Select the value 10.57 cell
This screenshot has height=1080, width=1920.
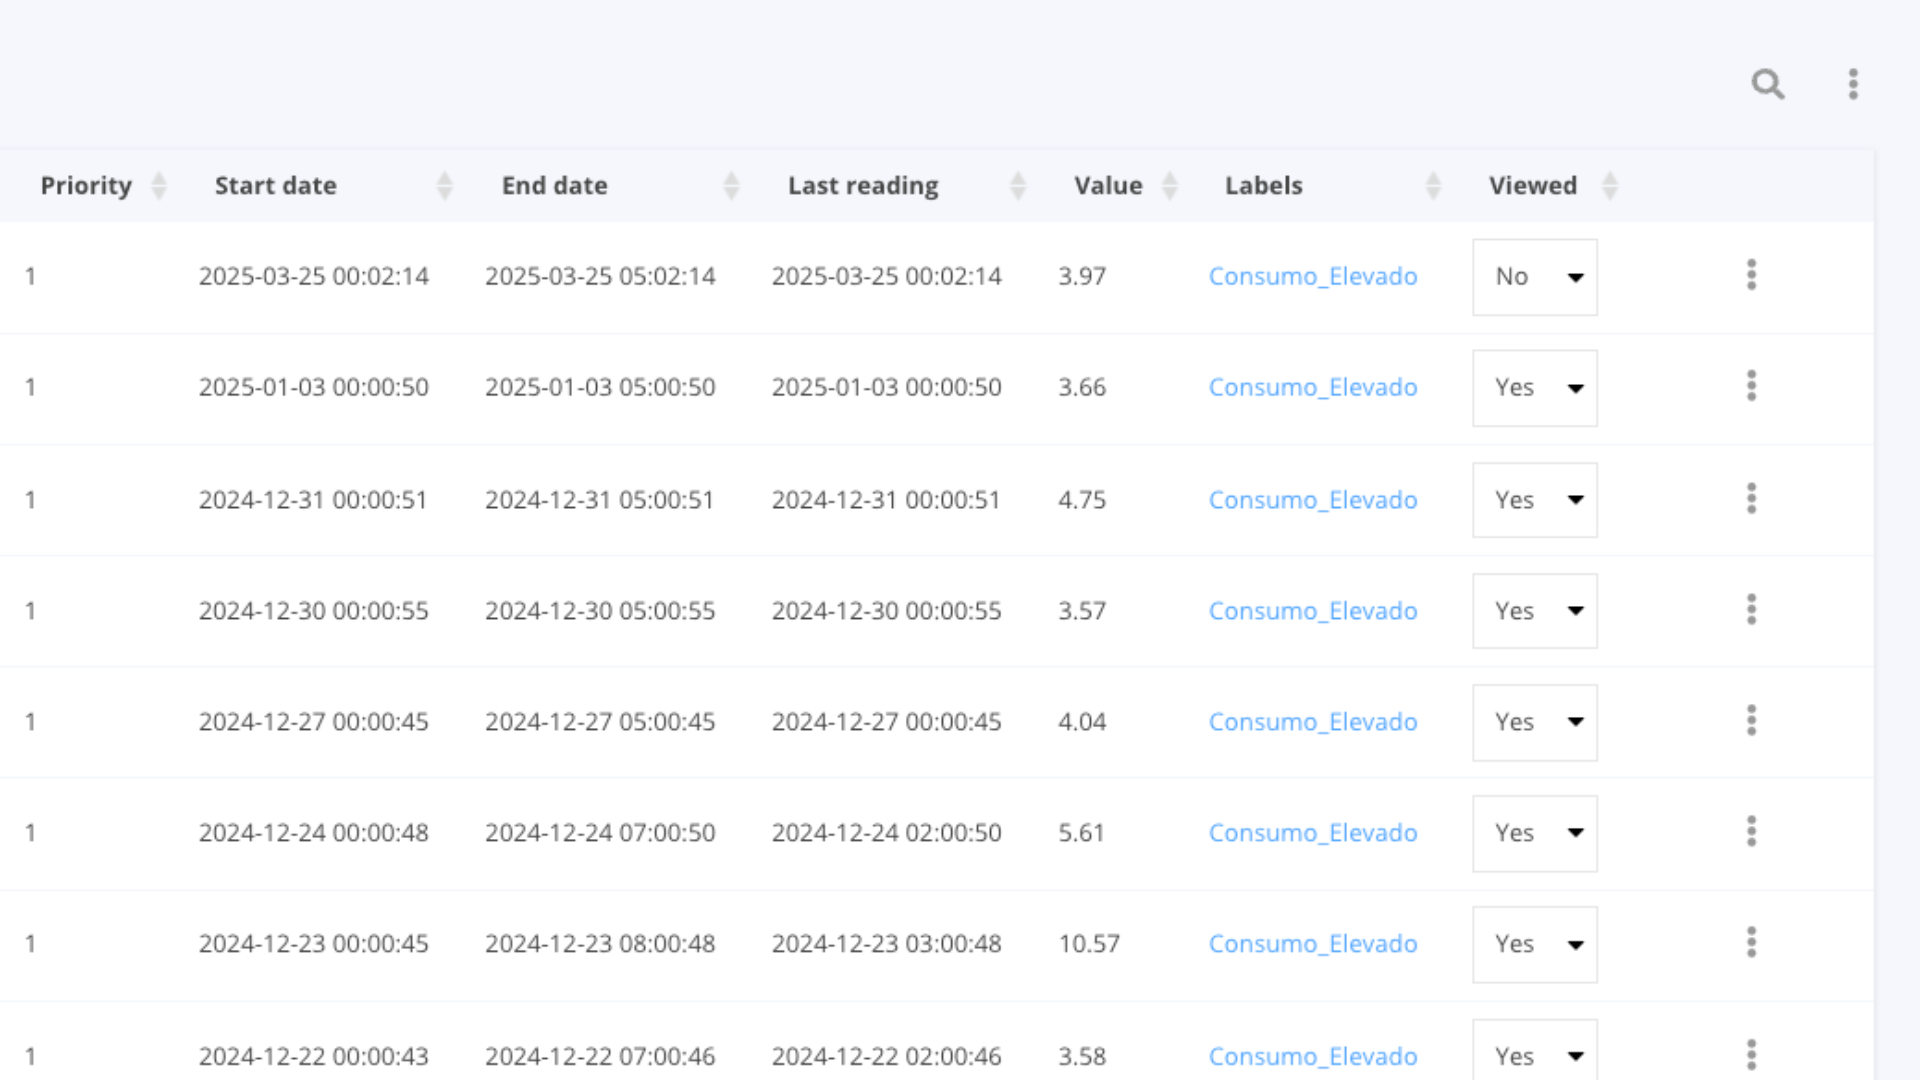point(1089,944)
